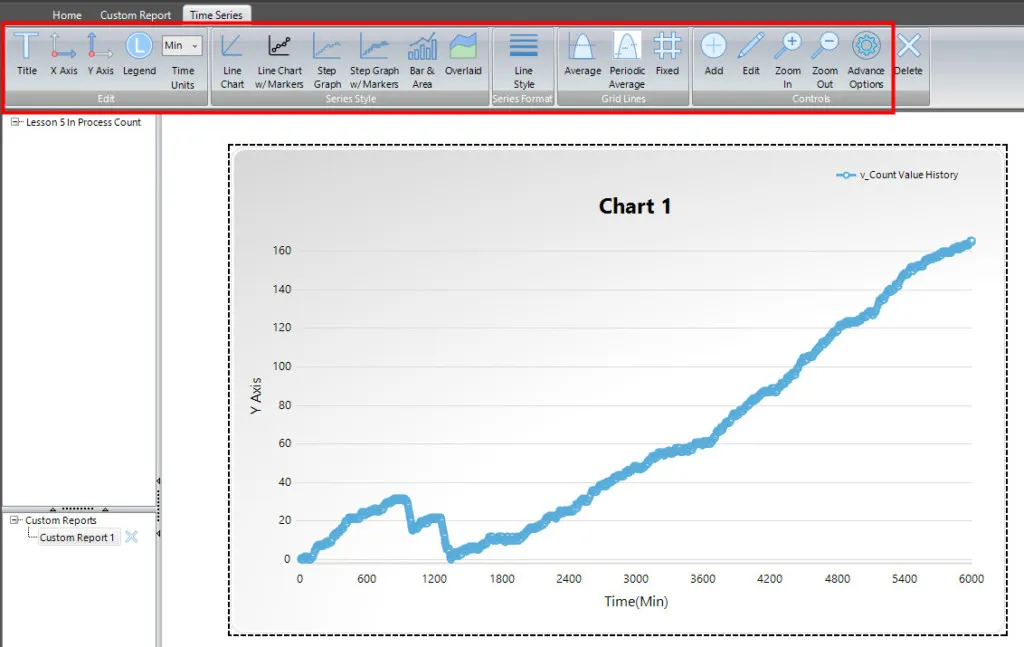Image resolution: width=1024 pixels, height=647 pixels.
Task: Select Line Chart series style
Action: [x=232, y=61]
